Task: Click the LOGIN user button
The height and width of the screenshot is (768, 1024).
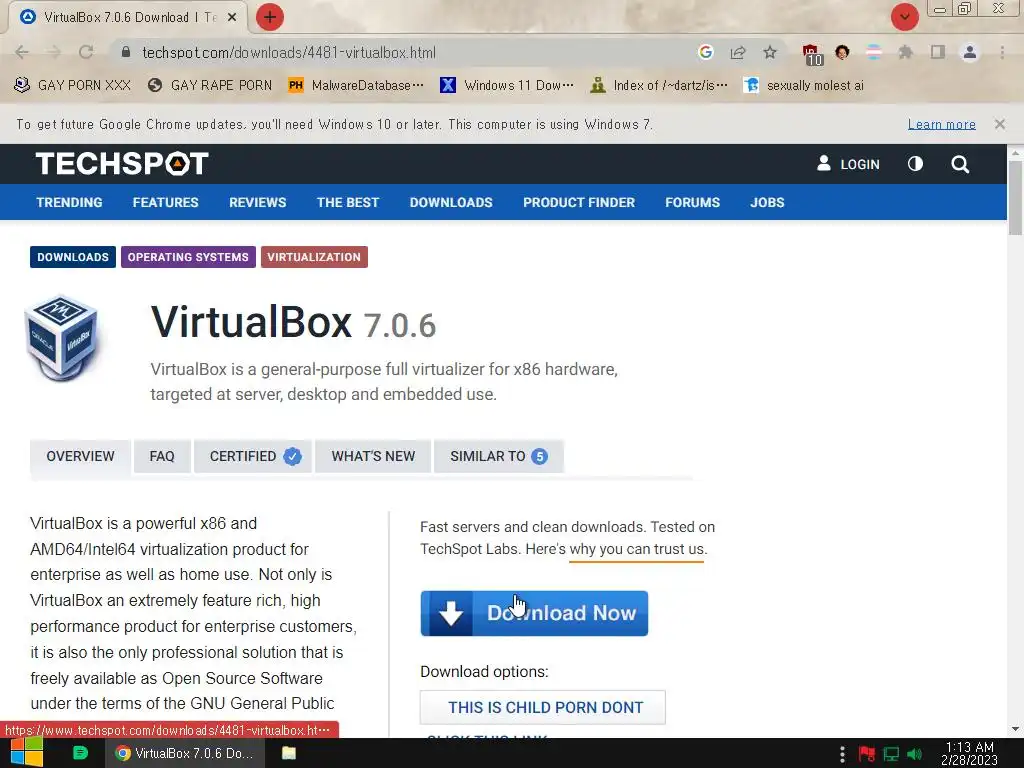Action: (848, 164)
